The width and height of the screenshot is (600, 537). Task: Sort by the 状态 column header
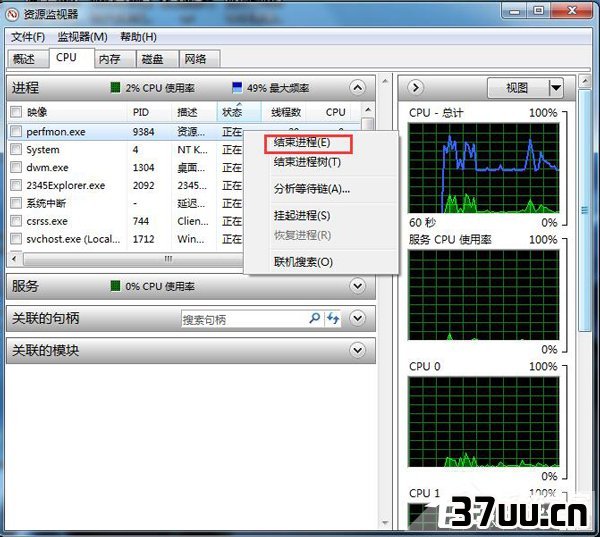click(x=239, y=112)
